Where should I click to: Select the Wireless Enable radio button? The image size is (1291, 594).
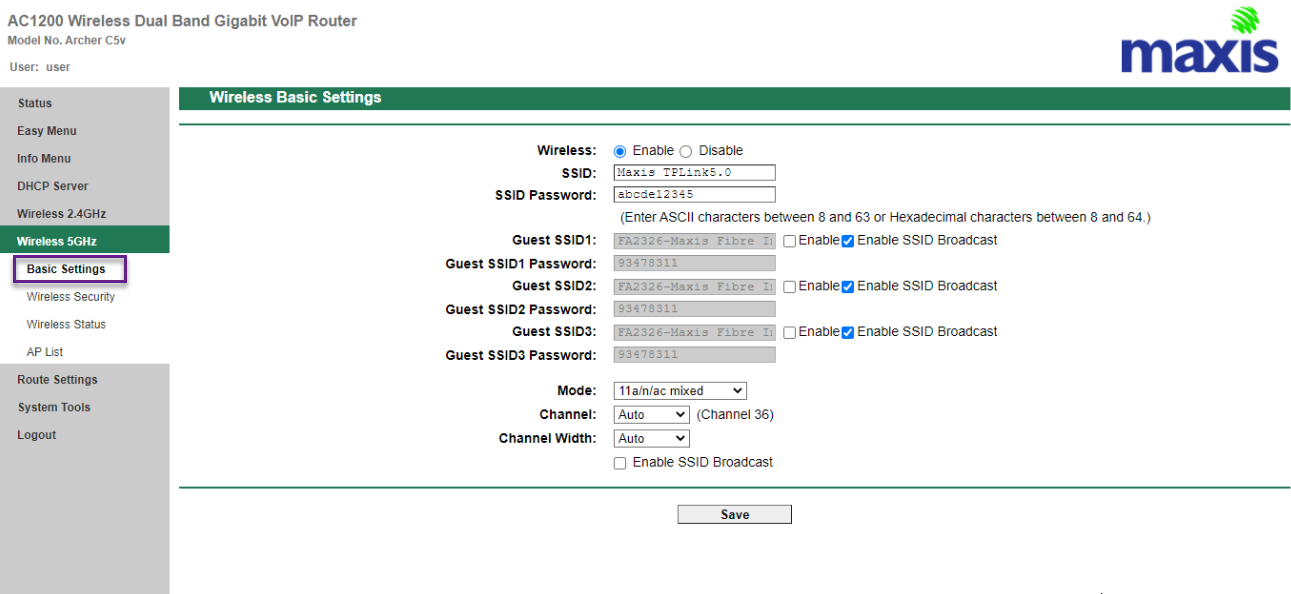(620, 151)
